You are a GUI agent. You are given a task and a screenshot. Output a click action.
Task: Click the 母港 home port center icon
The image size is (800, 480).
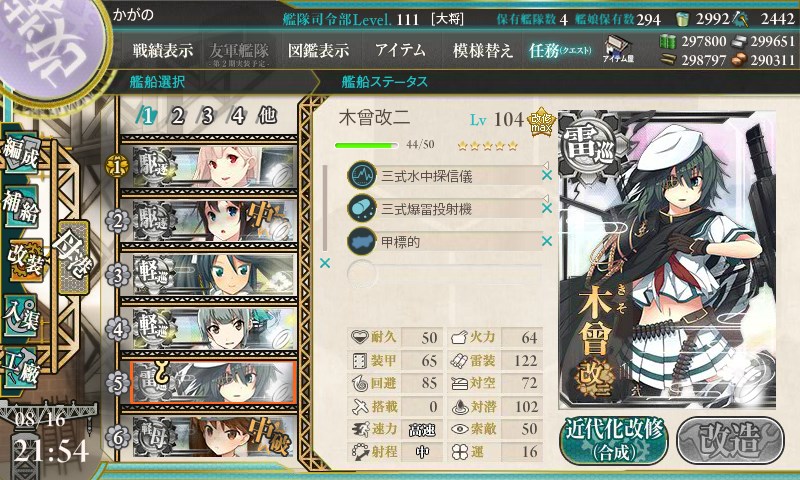(73, 257)
